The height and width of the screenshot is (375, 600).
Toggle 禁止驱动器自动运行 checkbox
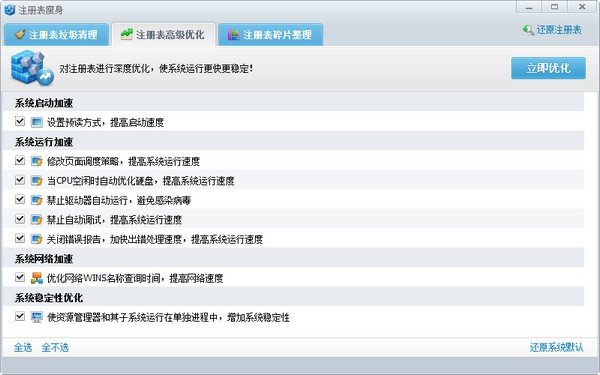(20, 199)
